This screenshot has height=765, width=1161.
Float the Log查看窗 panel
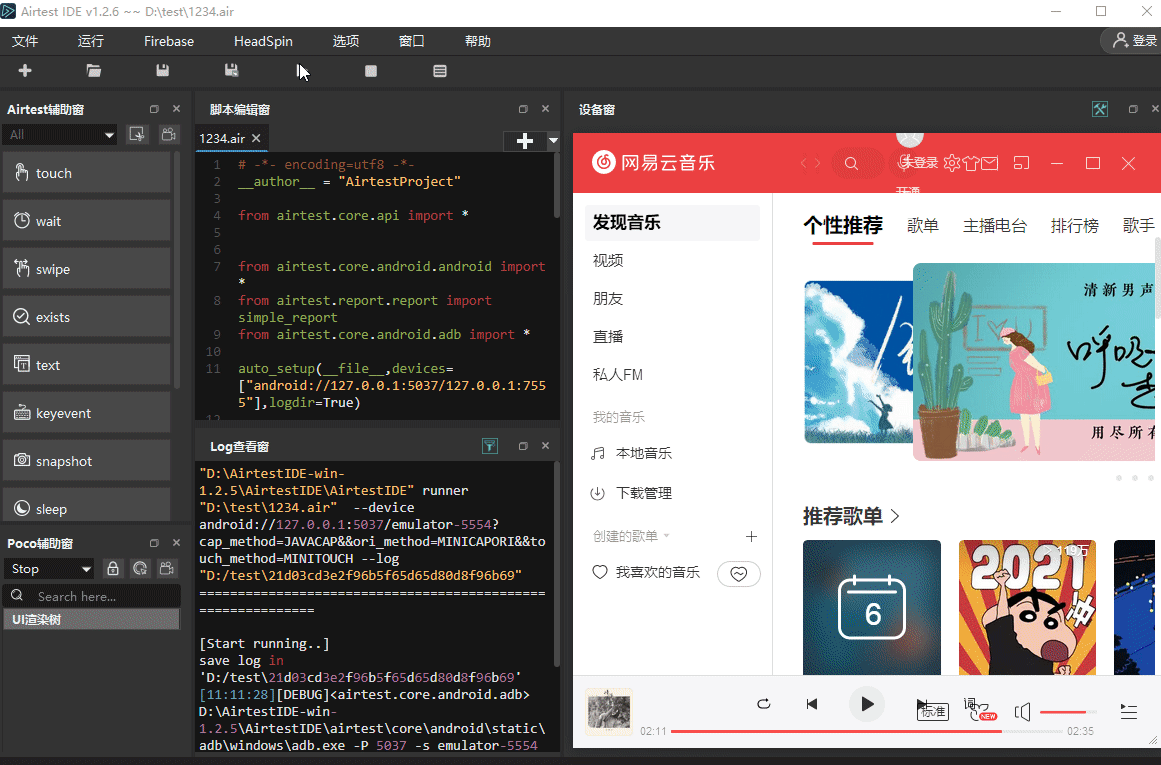click(x=523, y=446)
